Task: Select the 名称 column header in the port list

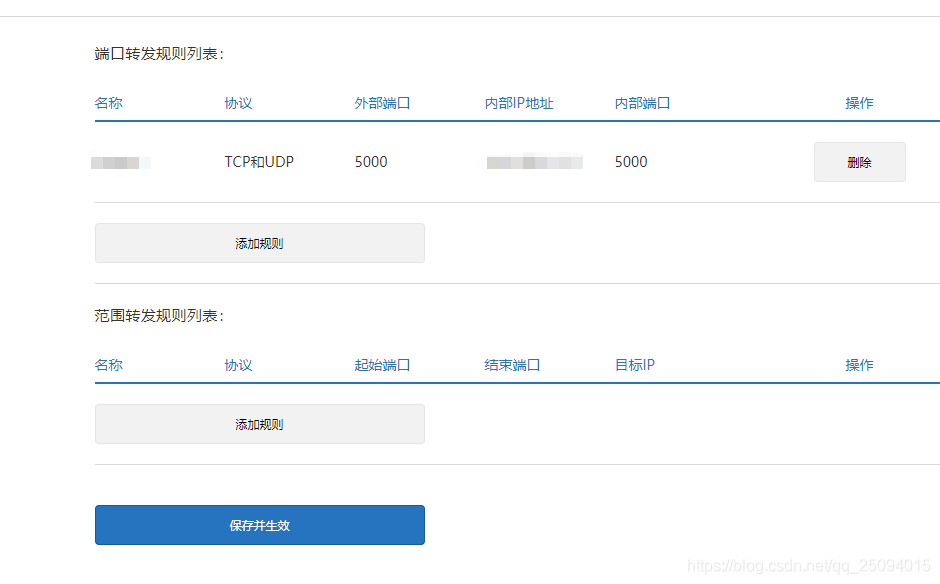Action: 108,103
